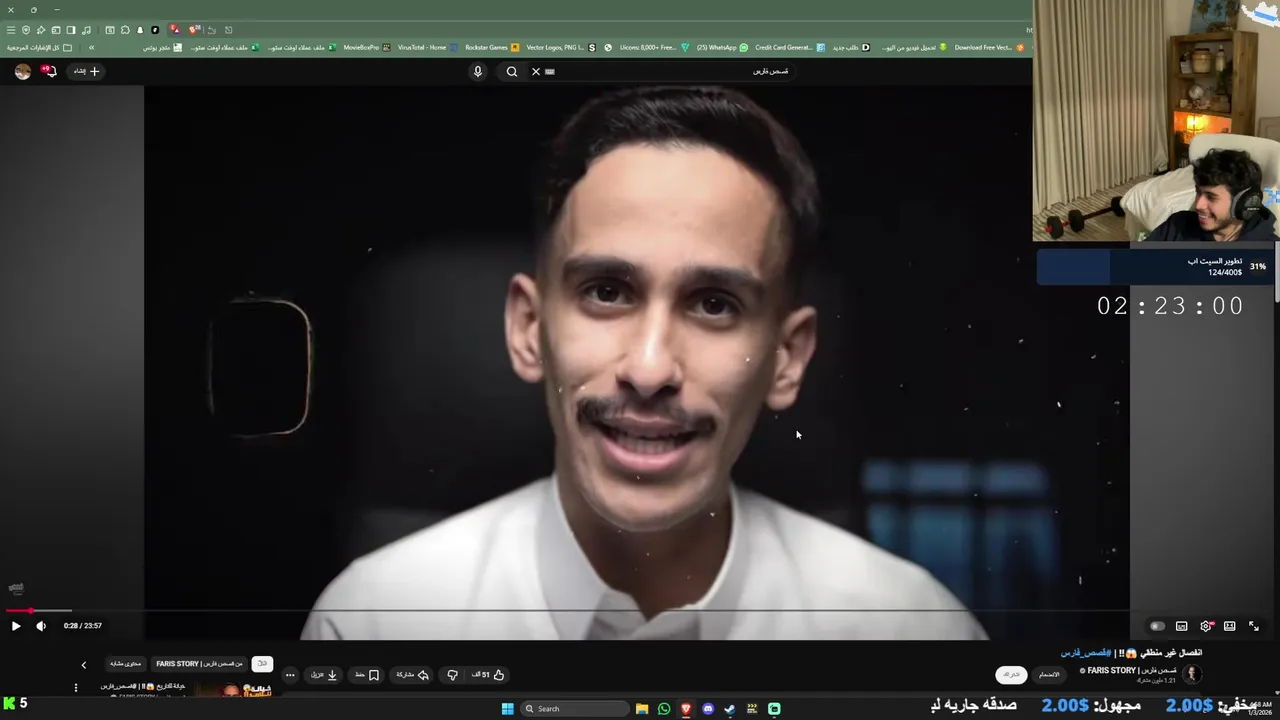Clear the search text with X
Screen dimensions: 1280x720
click(x=536, y=71)
